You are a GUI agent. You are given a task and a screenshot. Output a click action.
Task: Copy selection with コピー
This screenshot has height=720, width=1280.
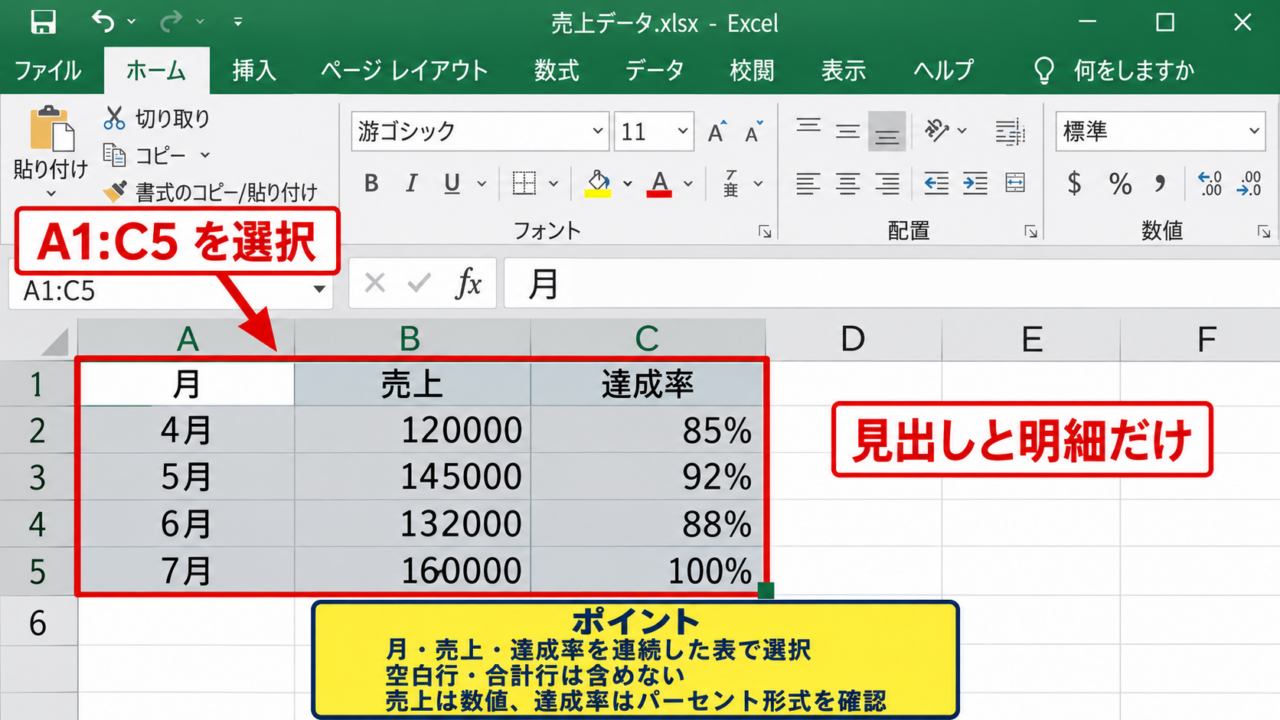(x=146, y=155)
